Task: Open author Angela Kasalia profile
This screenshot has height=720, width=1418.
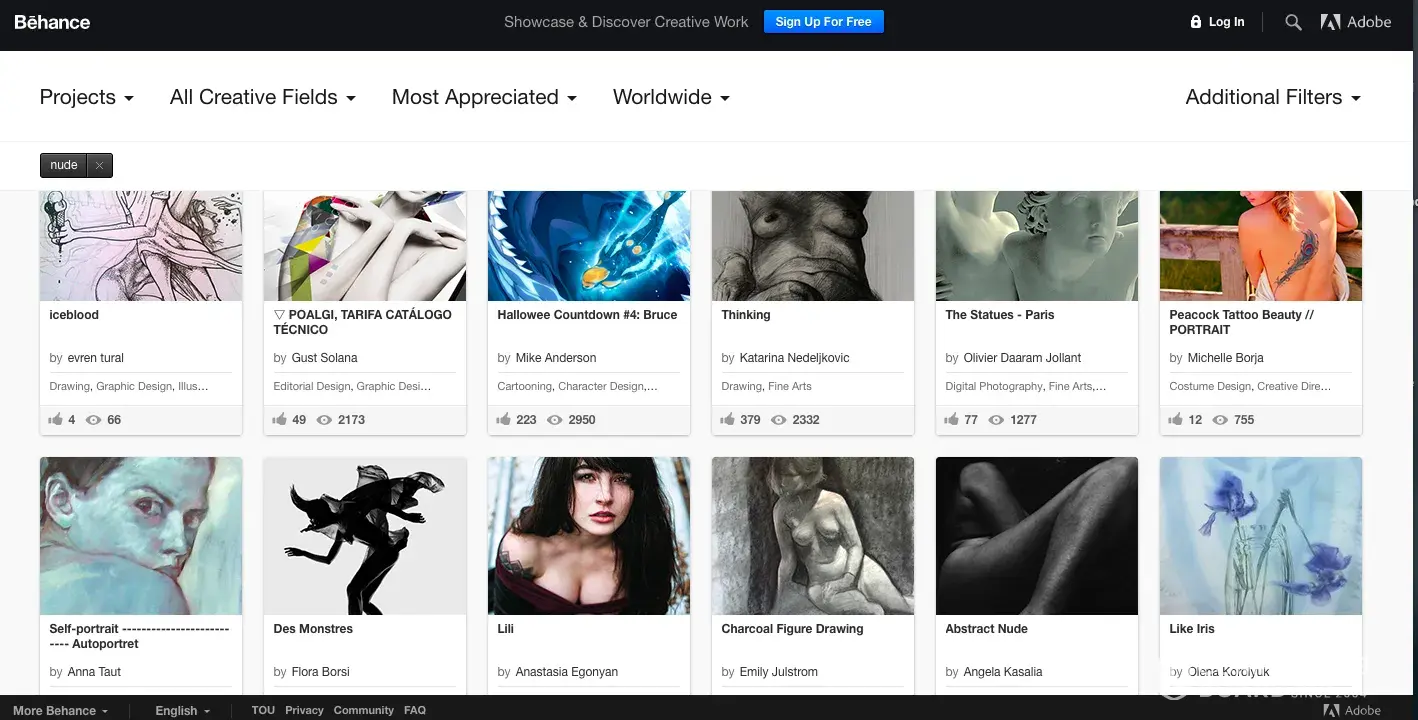Action: point(1002,672)
